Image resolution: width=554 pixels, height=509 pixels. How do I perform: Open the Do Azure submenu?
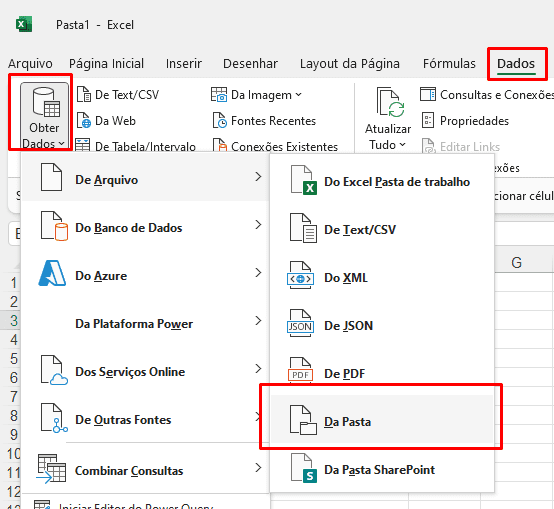pyautogui.click(x=145, y=273)
